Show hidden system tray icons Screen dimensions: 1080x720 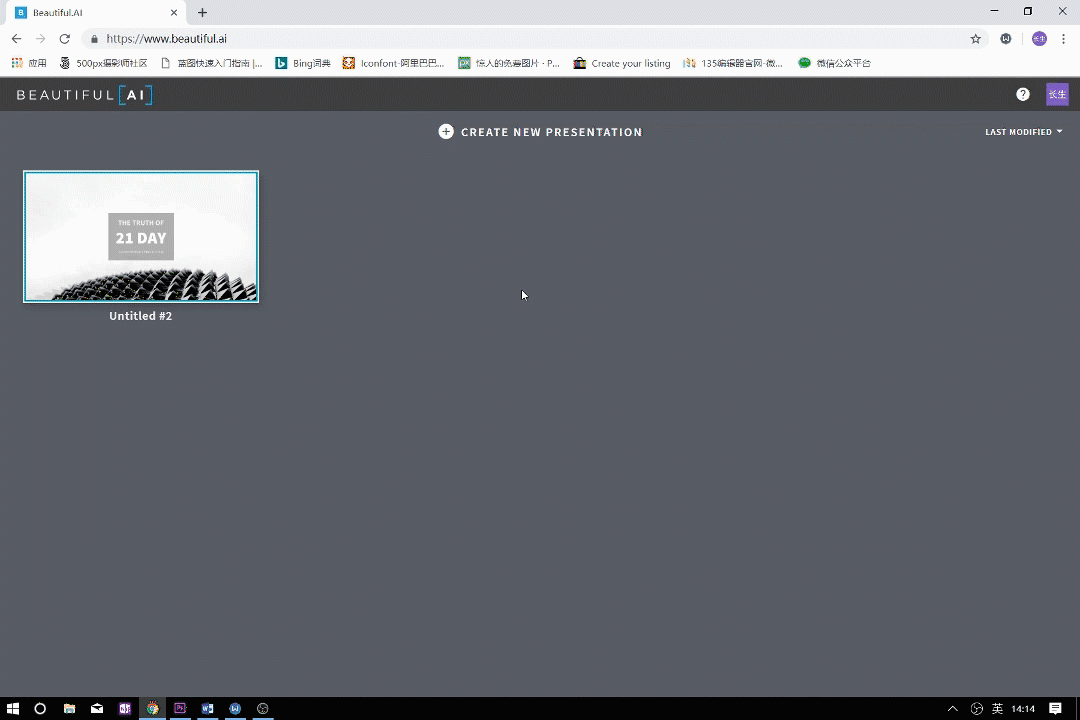[953, 708]
